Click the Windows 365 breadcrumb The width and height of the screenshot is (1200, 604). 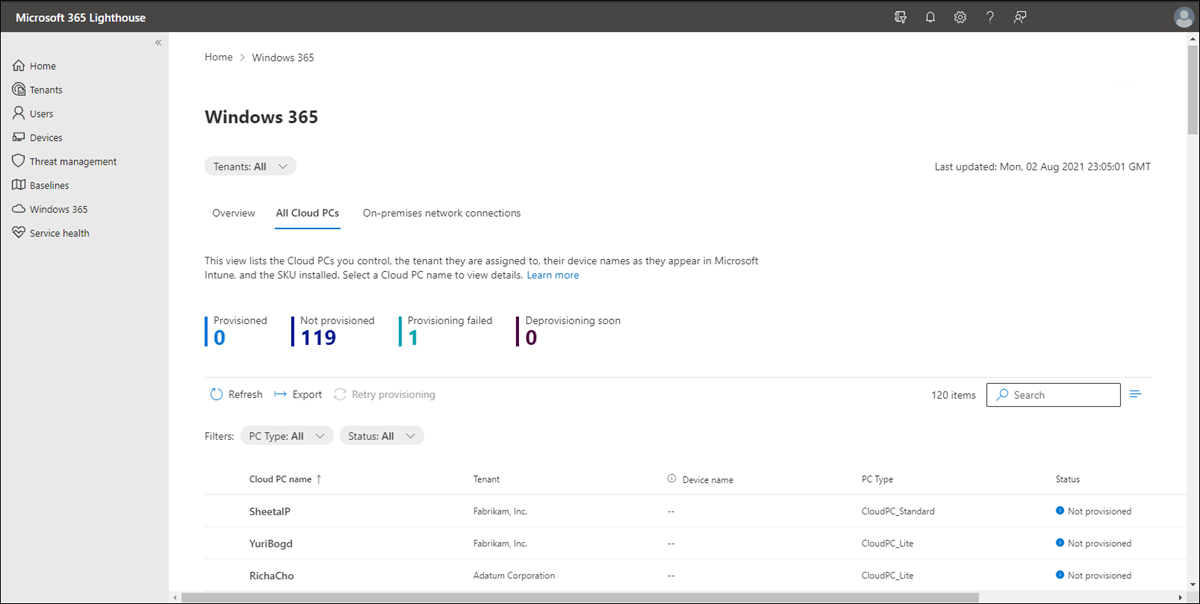point(283,58)
